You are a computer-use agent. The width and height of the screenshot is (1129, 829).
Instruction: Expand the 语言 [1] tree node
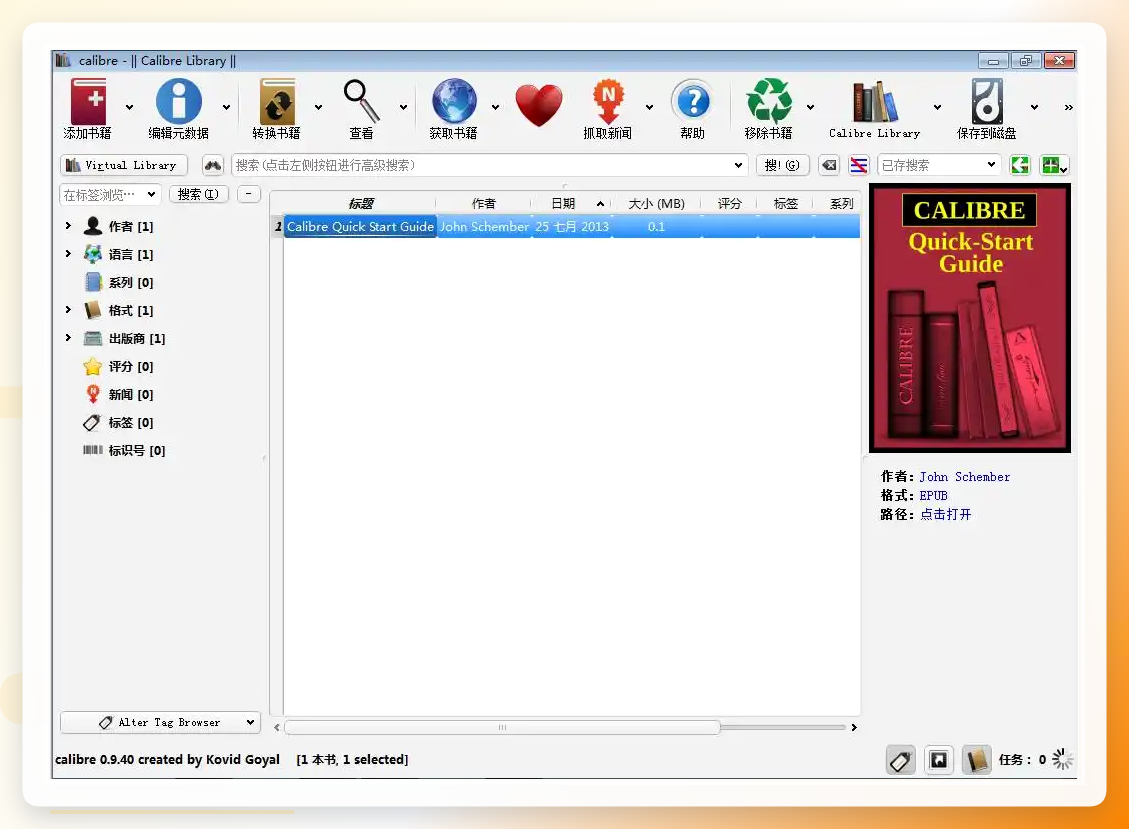pyautogui.click(x=68, y=254)
